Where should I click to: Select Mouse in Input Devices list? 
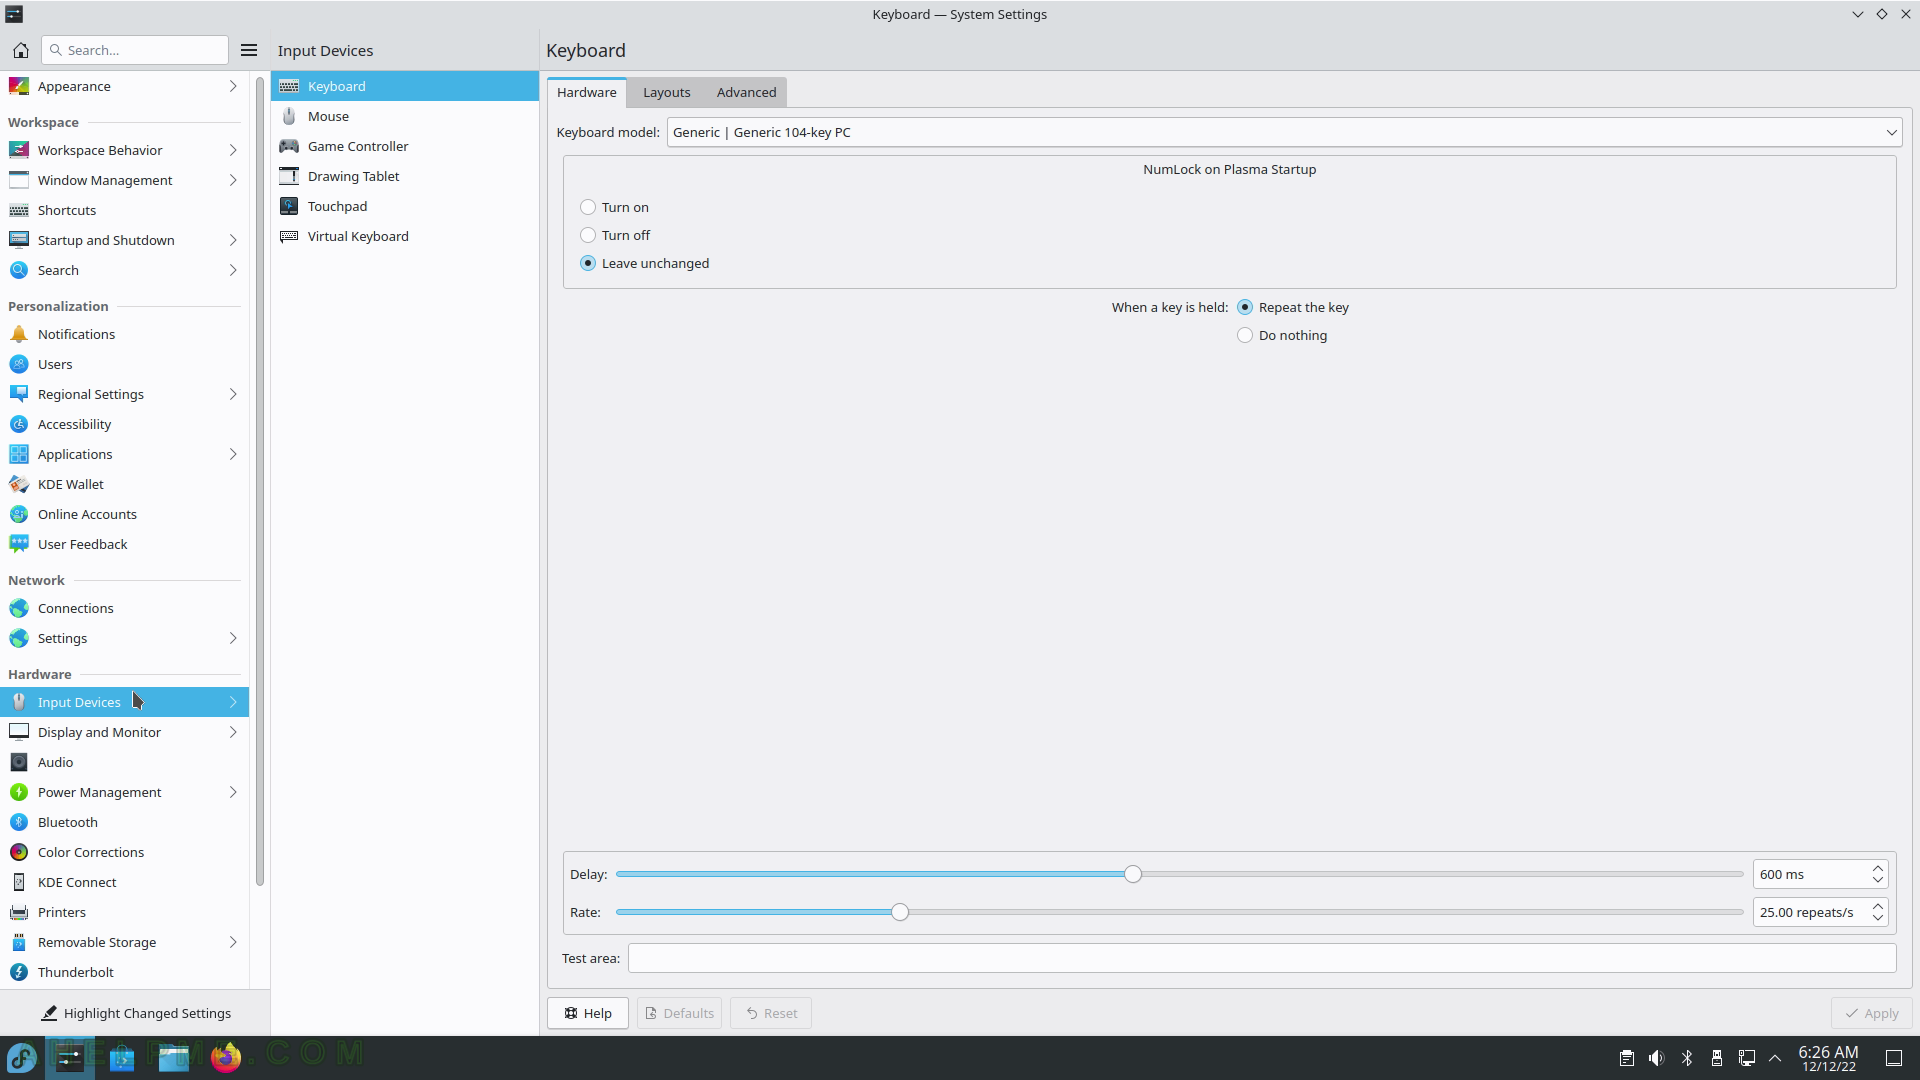click(x=405, y=116)
